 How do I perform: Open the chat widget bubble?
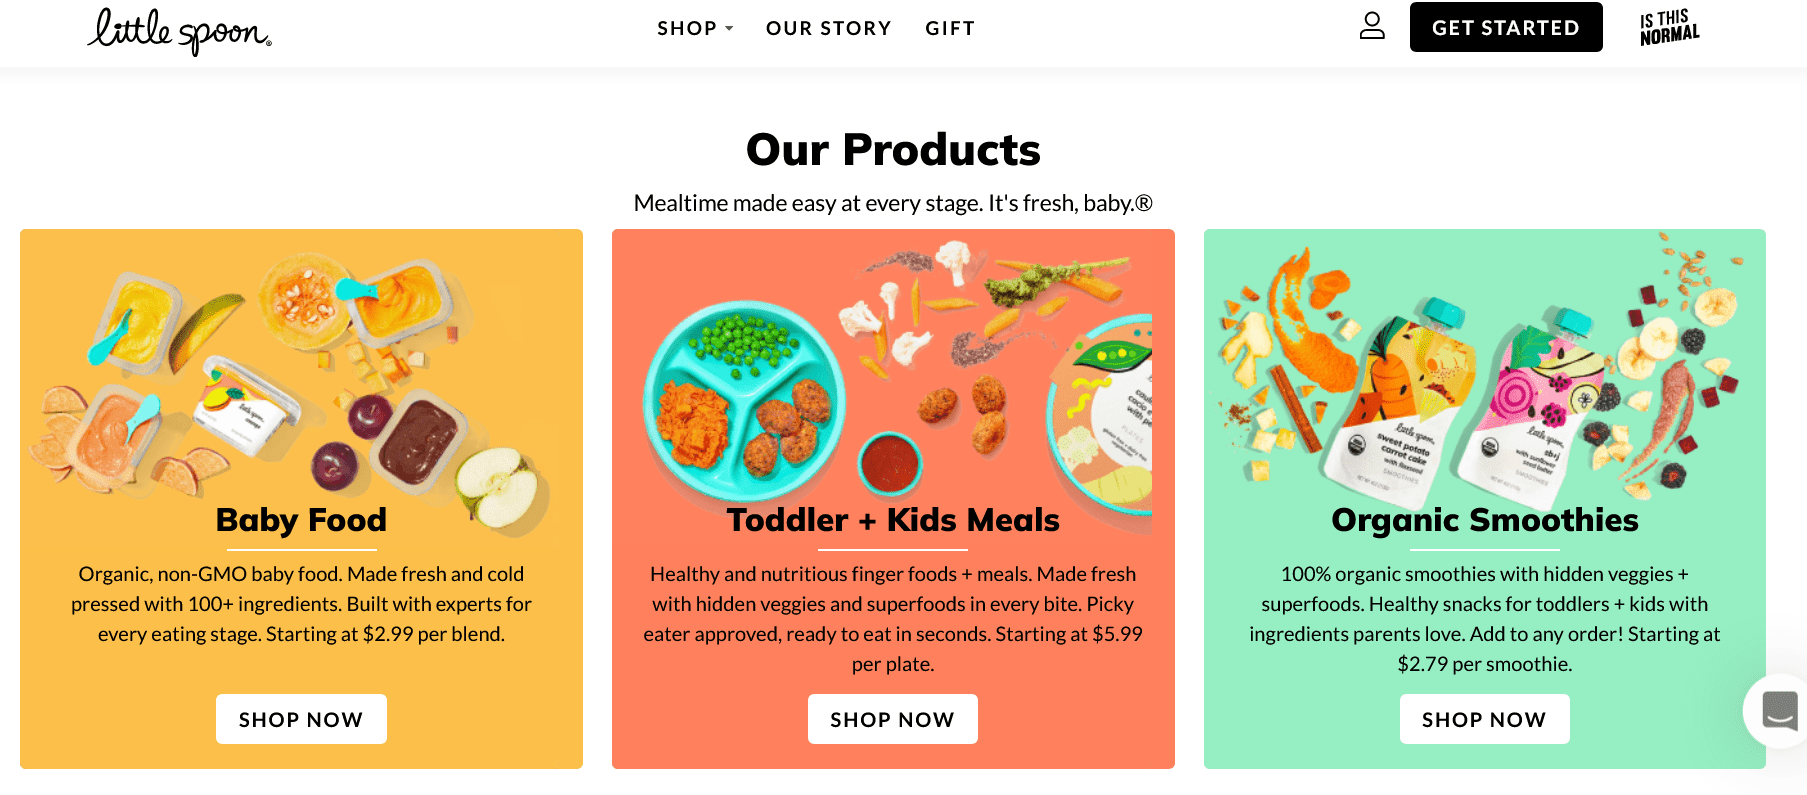point(1778,710)
